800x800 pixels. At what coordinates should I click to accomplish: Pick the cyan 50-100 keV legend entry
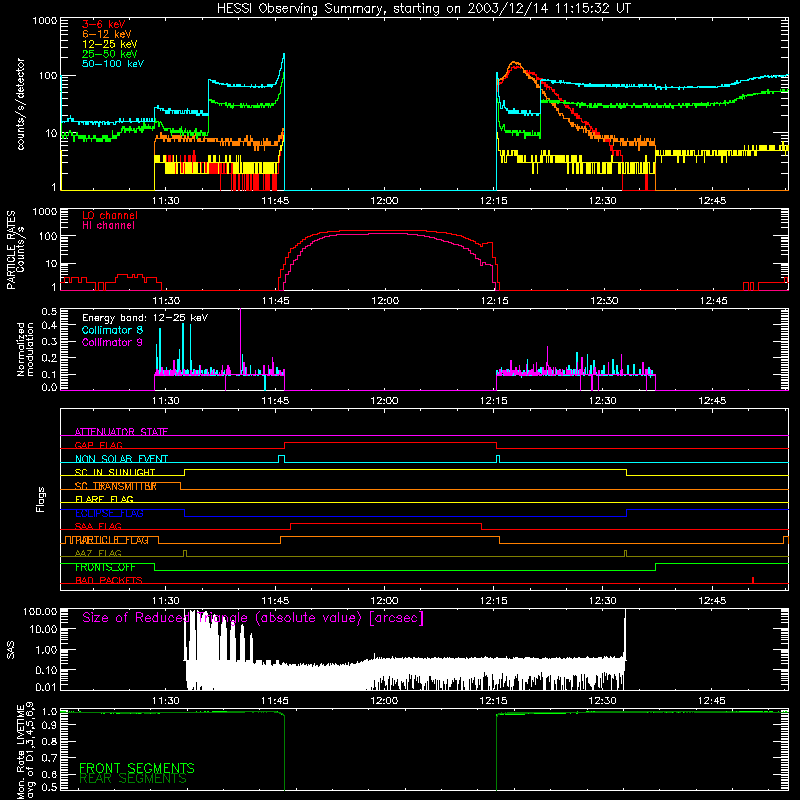point(113,64)
